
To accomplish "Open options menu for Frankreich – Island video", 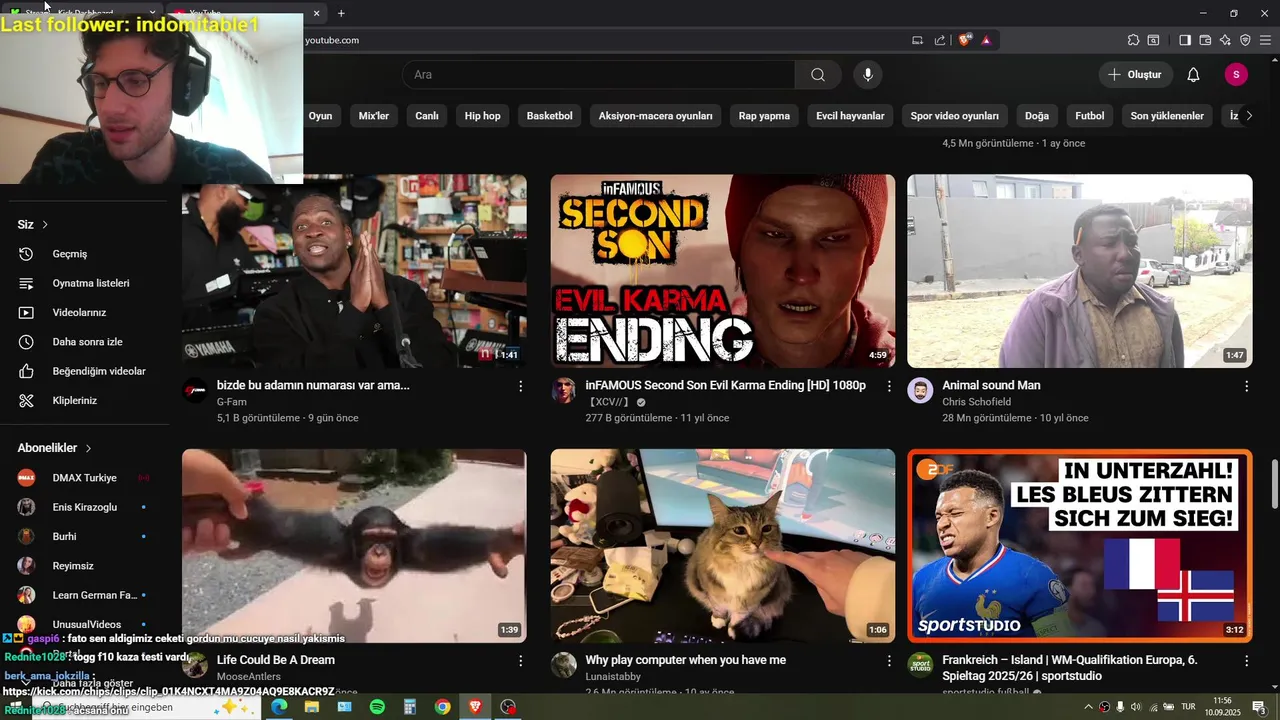I will pos(1246,661).
